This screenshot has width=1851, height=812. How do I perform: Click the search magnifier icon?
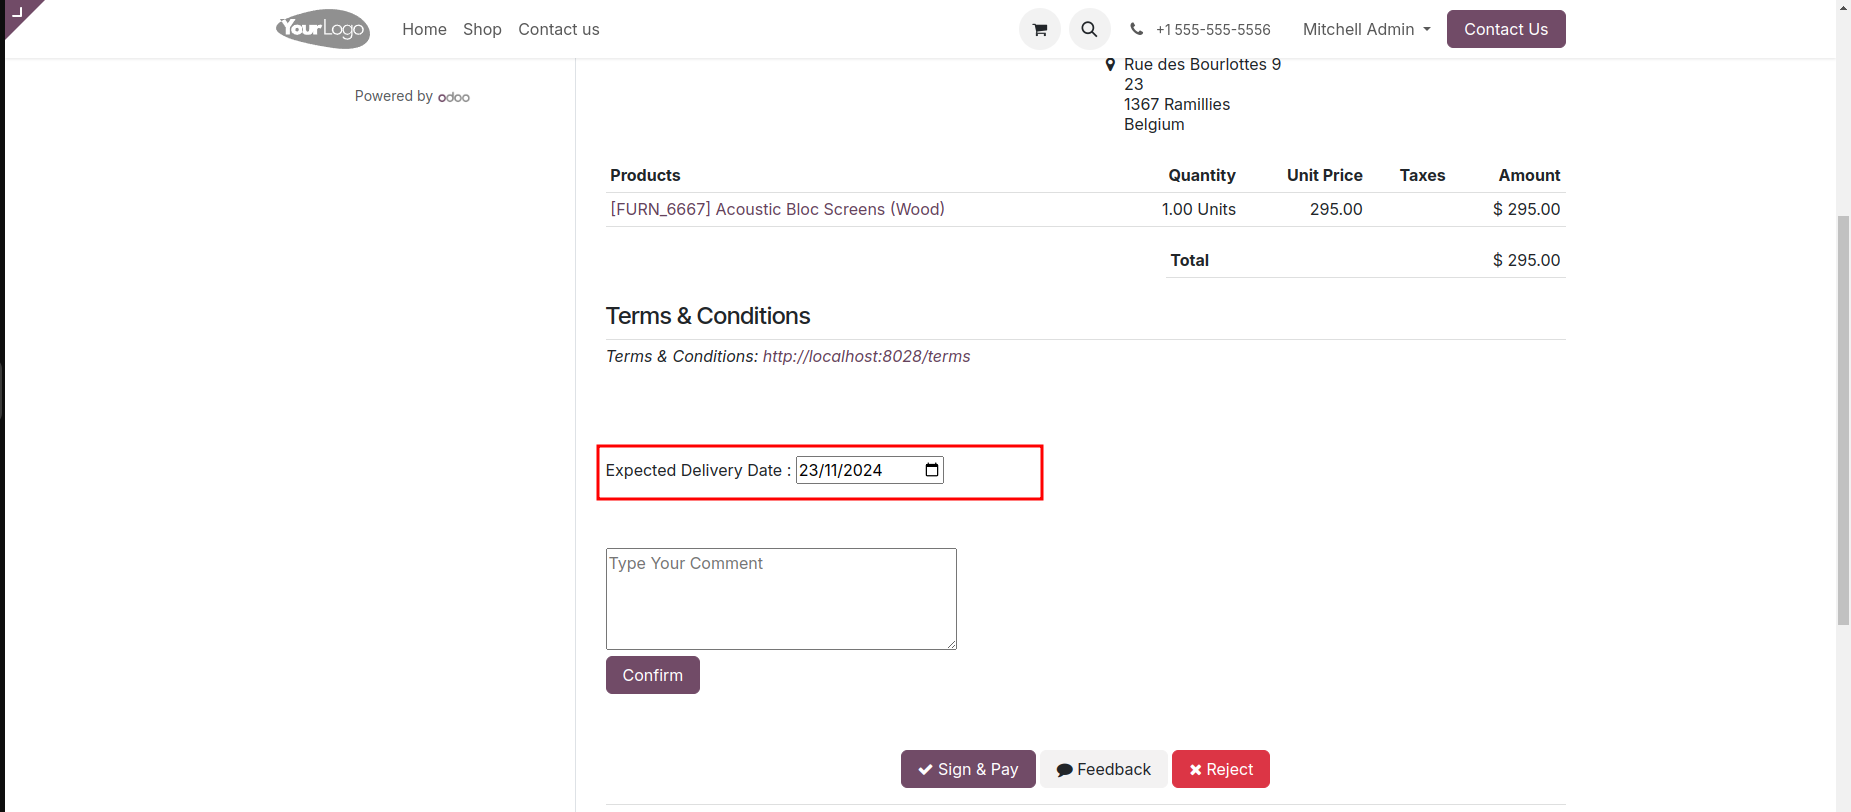[1089, 30]
